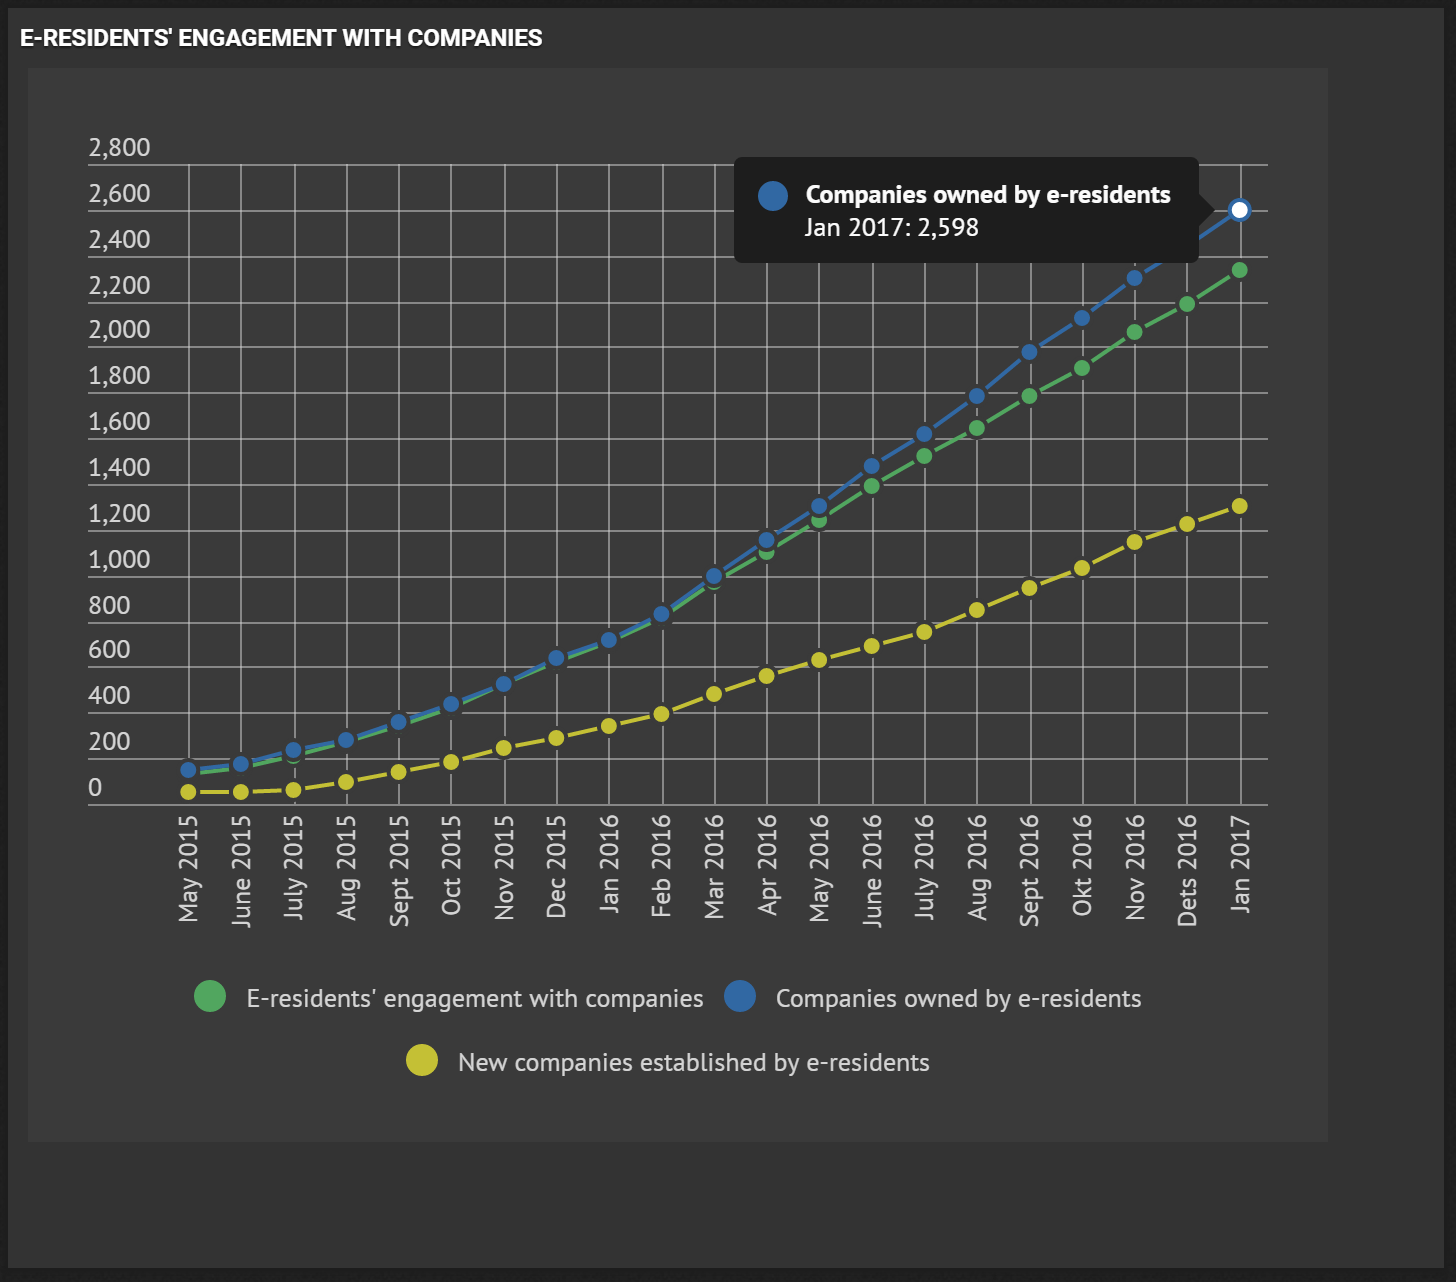Click green data point at Dets 2016
The width and height of the screenshot is (1456, 1282).
(x=1187, y=304)
